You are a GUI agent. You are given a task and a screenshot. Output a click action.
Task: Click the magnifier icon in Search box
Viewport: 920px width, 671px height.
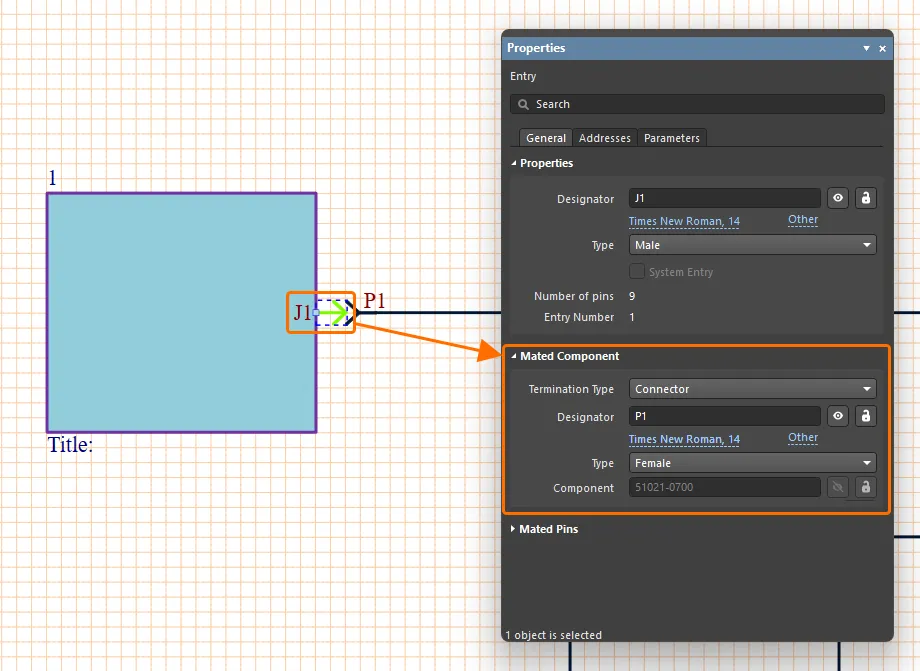523,104
